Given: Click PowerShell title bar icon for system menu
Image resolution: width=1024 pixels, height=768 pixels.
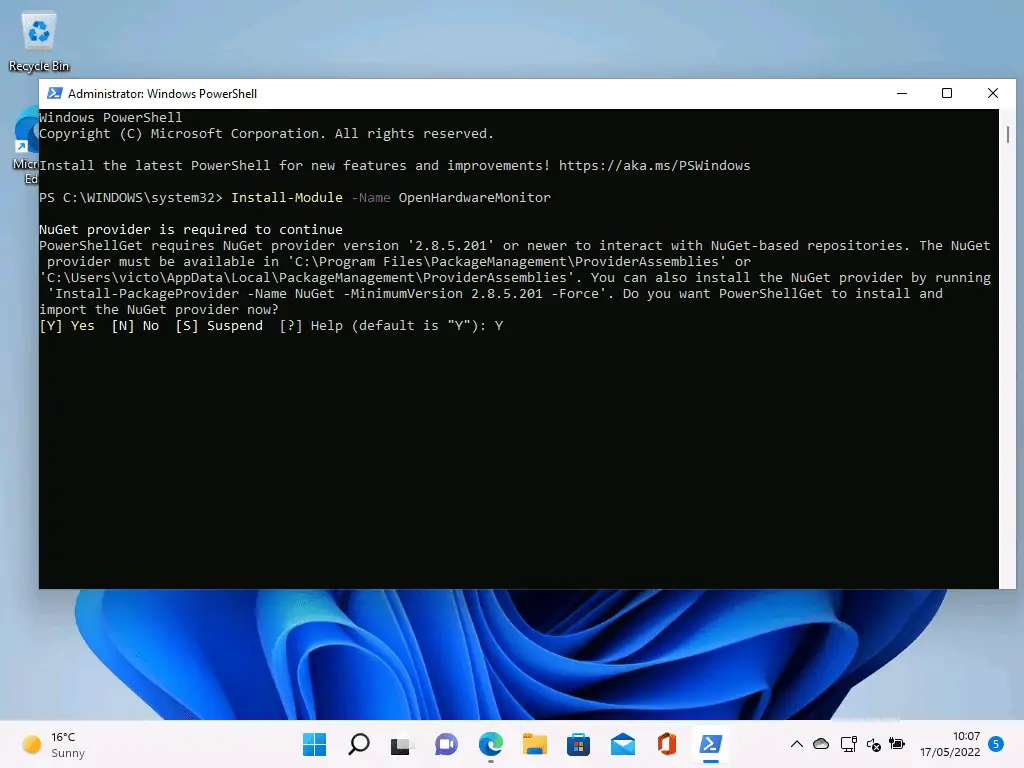Looking at the screenshot, I should [x=54, y=93].
